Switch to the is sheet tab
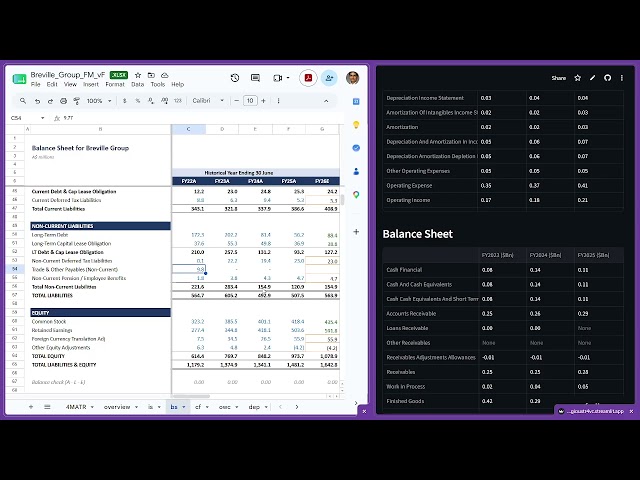Image resolution: width=640 pixels, height=480 pixels. (x=150, y=407)
